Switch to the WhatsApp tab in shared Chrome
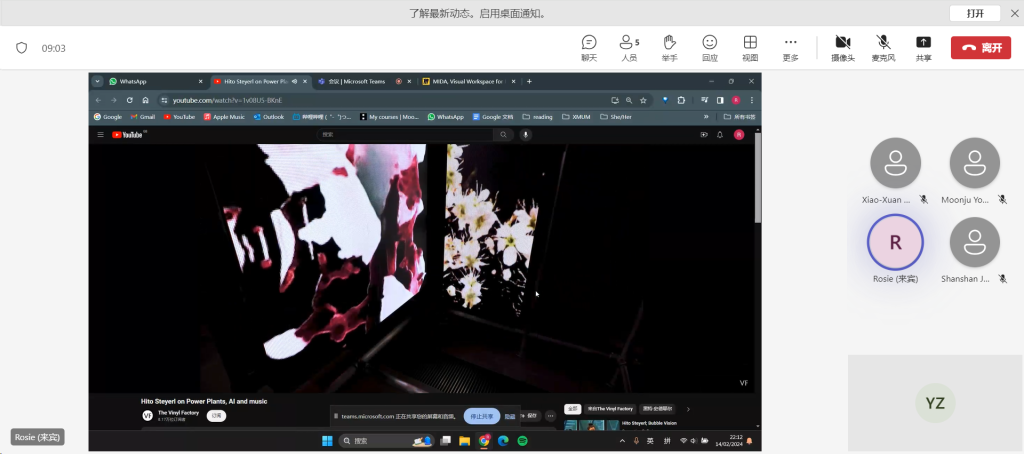Image resolution: width=1024 pixels, height=454 pixels. tap(156, 82)
